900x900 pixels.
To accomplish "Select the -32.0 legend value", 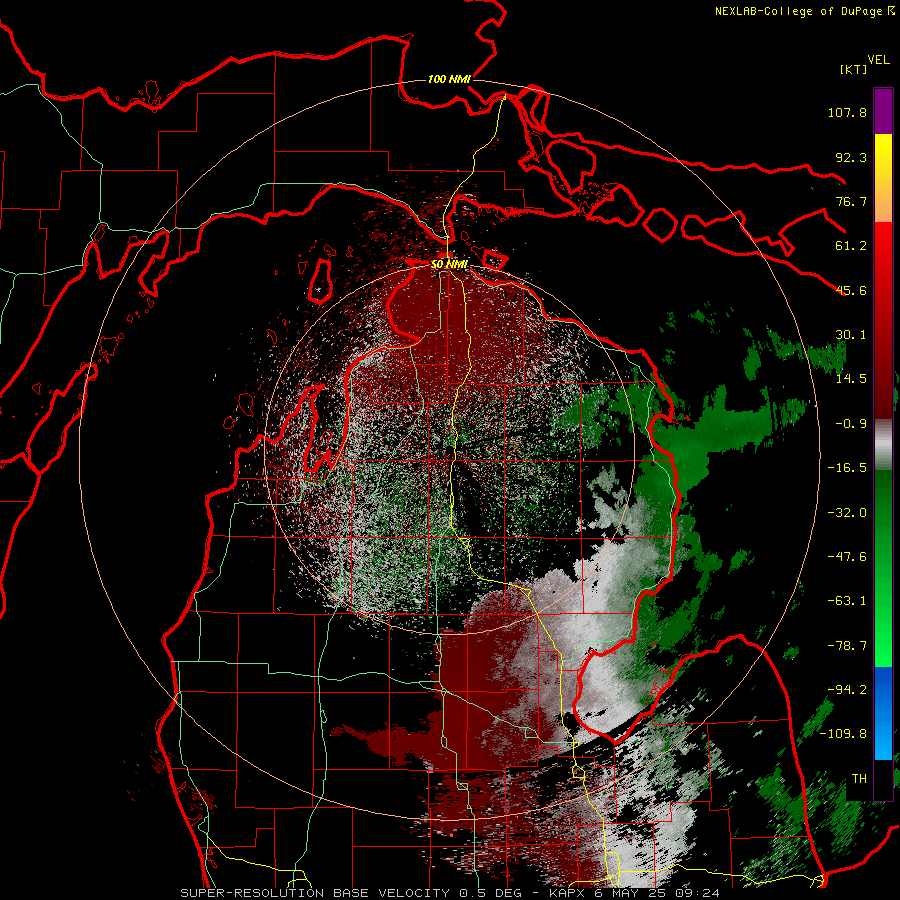I will pos(847,513).
